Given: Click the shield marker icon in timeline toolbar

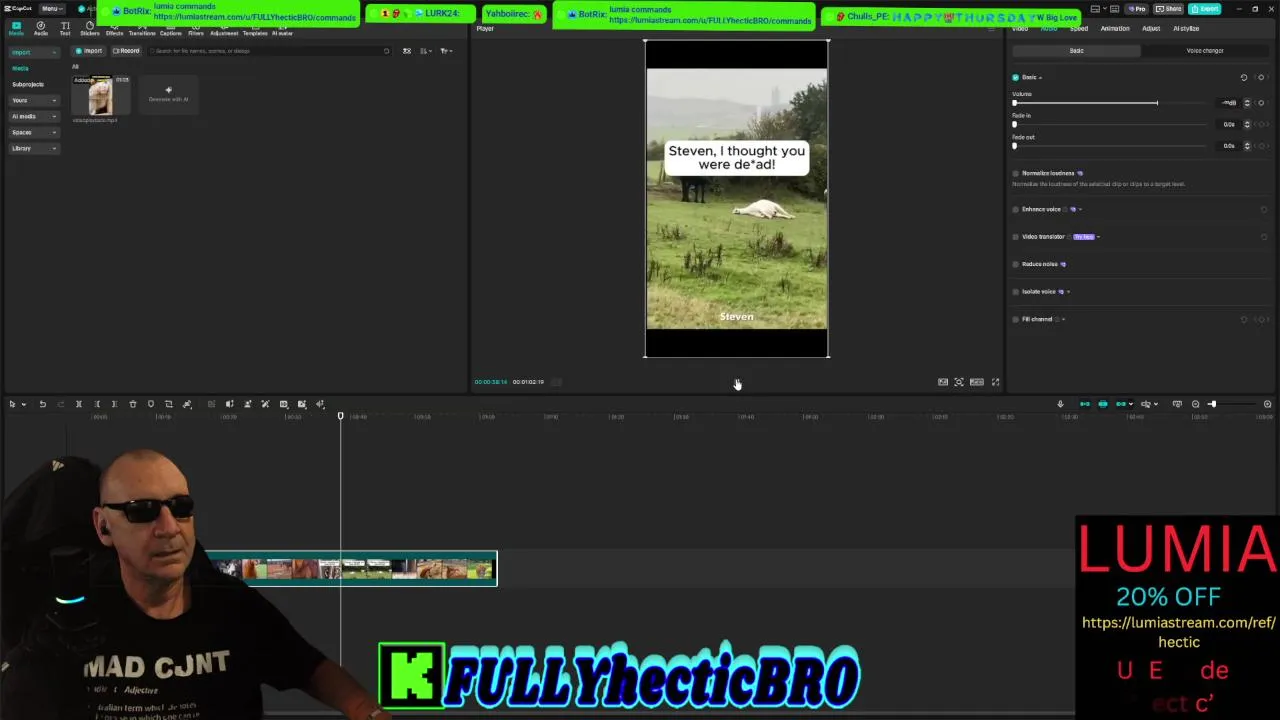Looking at the screenshot, I should pos(151,404).
